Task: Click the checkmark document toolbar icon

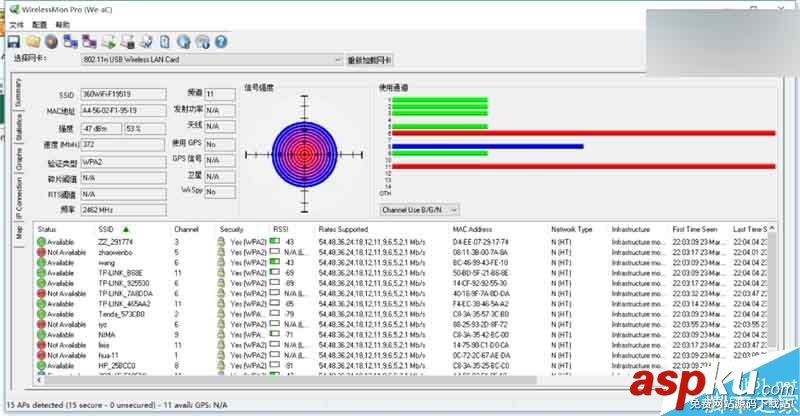Action: click(x=146, y=41)
